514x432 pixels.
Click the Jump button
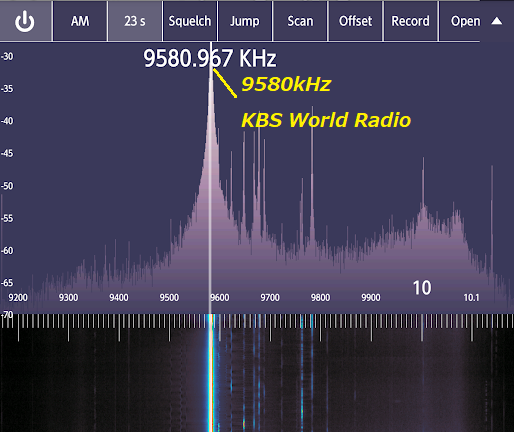pos(245,21)
